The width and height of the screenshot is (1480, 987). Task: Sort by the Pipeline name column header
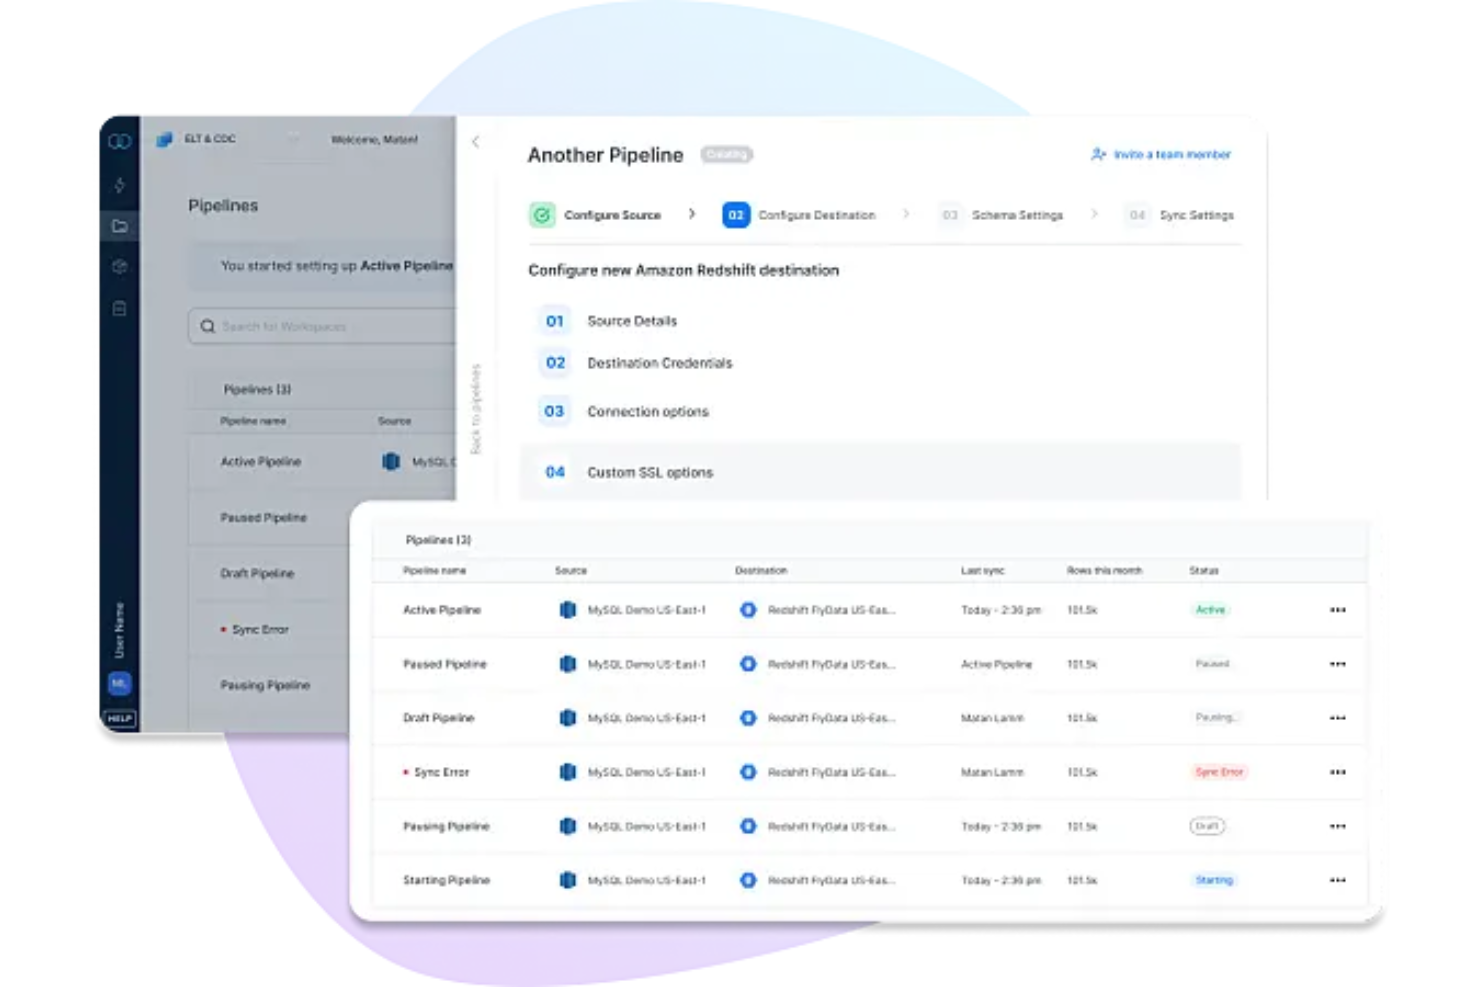click(x=434, y=571)
